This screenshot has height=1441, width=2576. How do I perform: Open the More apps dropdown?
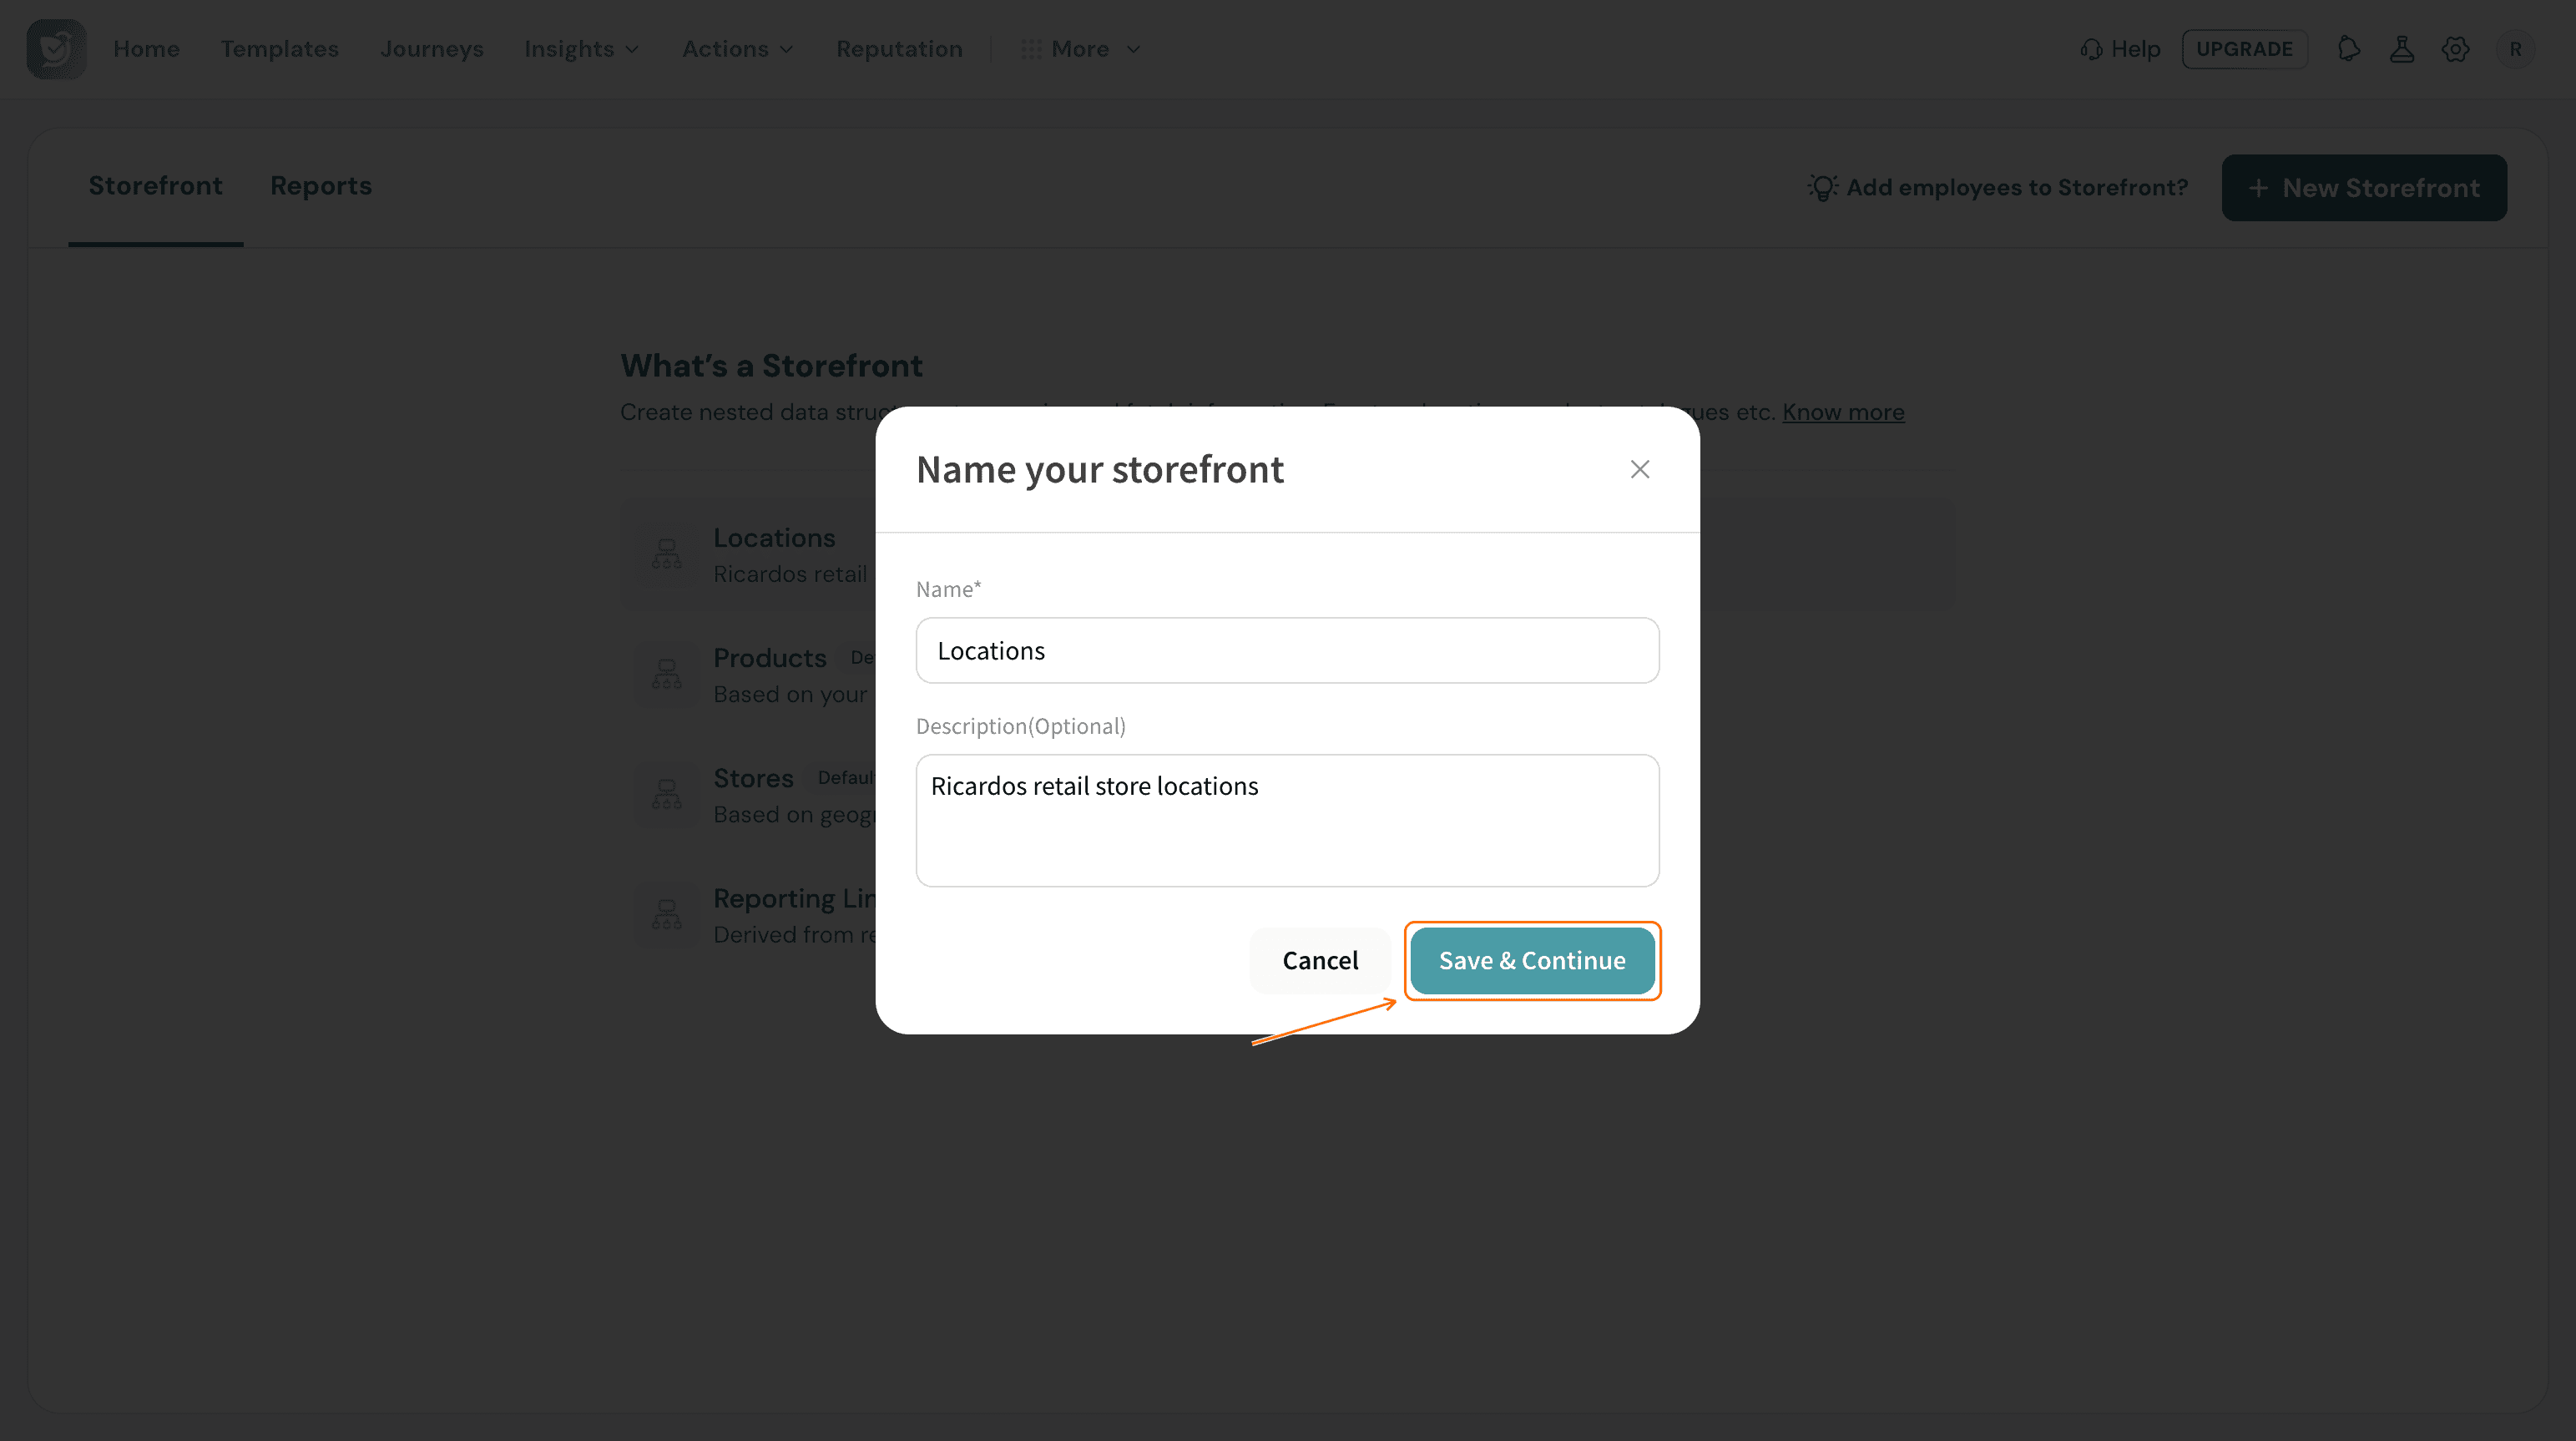(1080, 49)
